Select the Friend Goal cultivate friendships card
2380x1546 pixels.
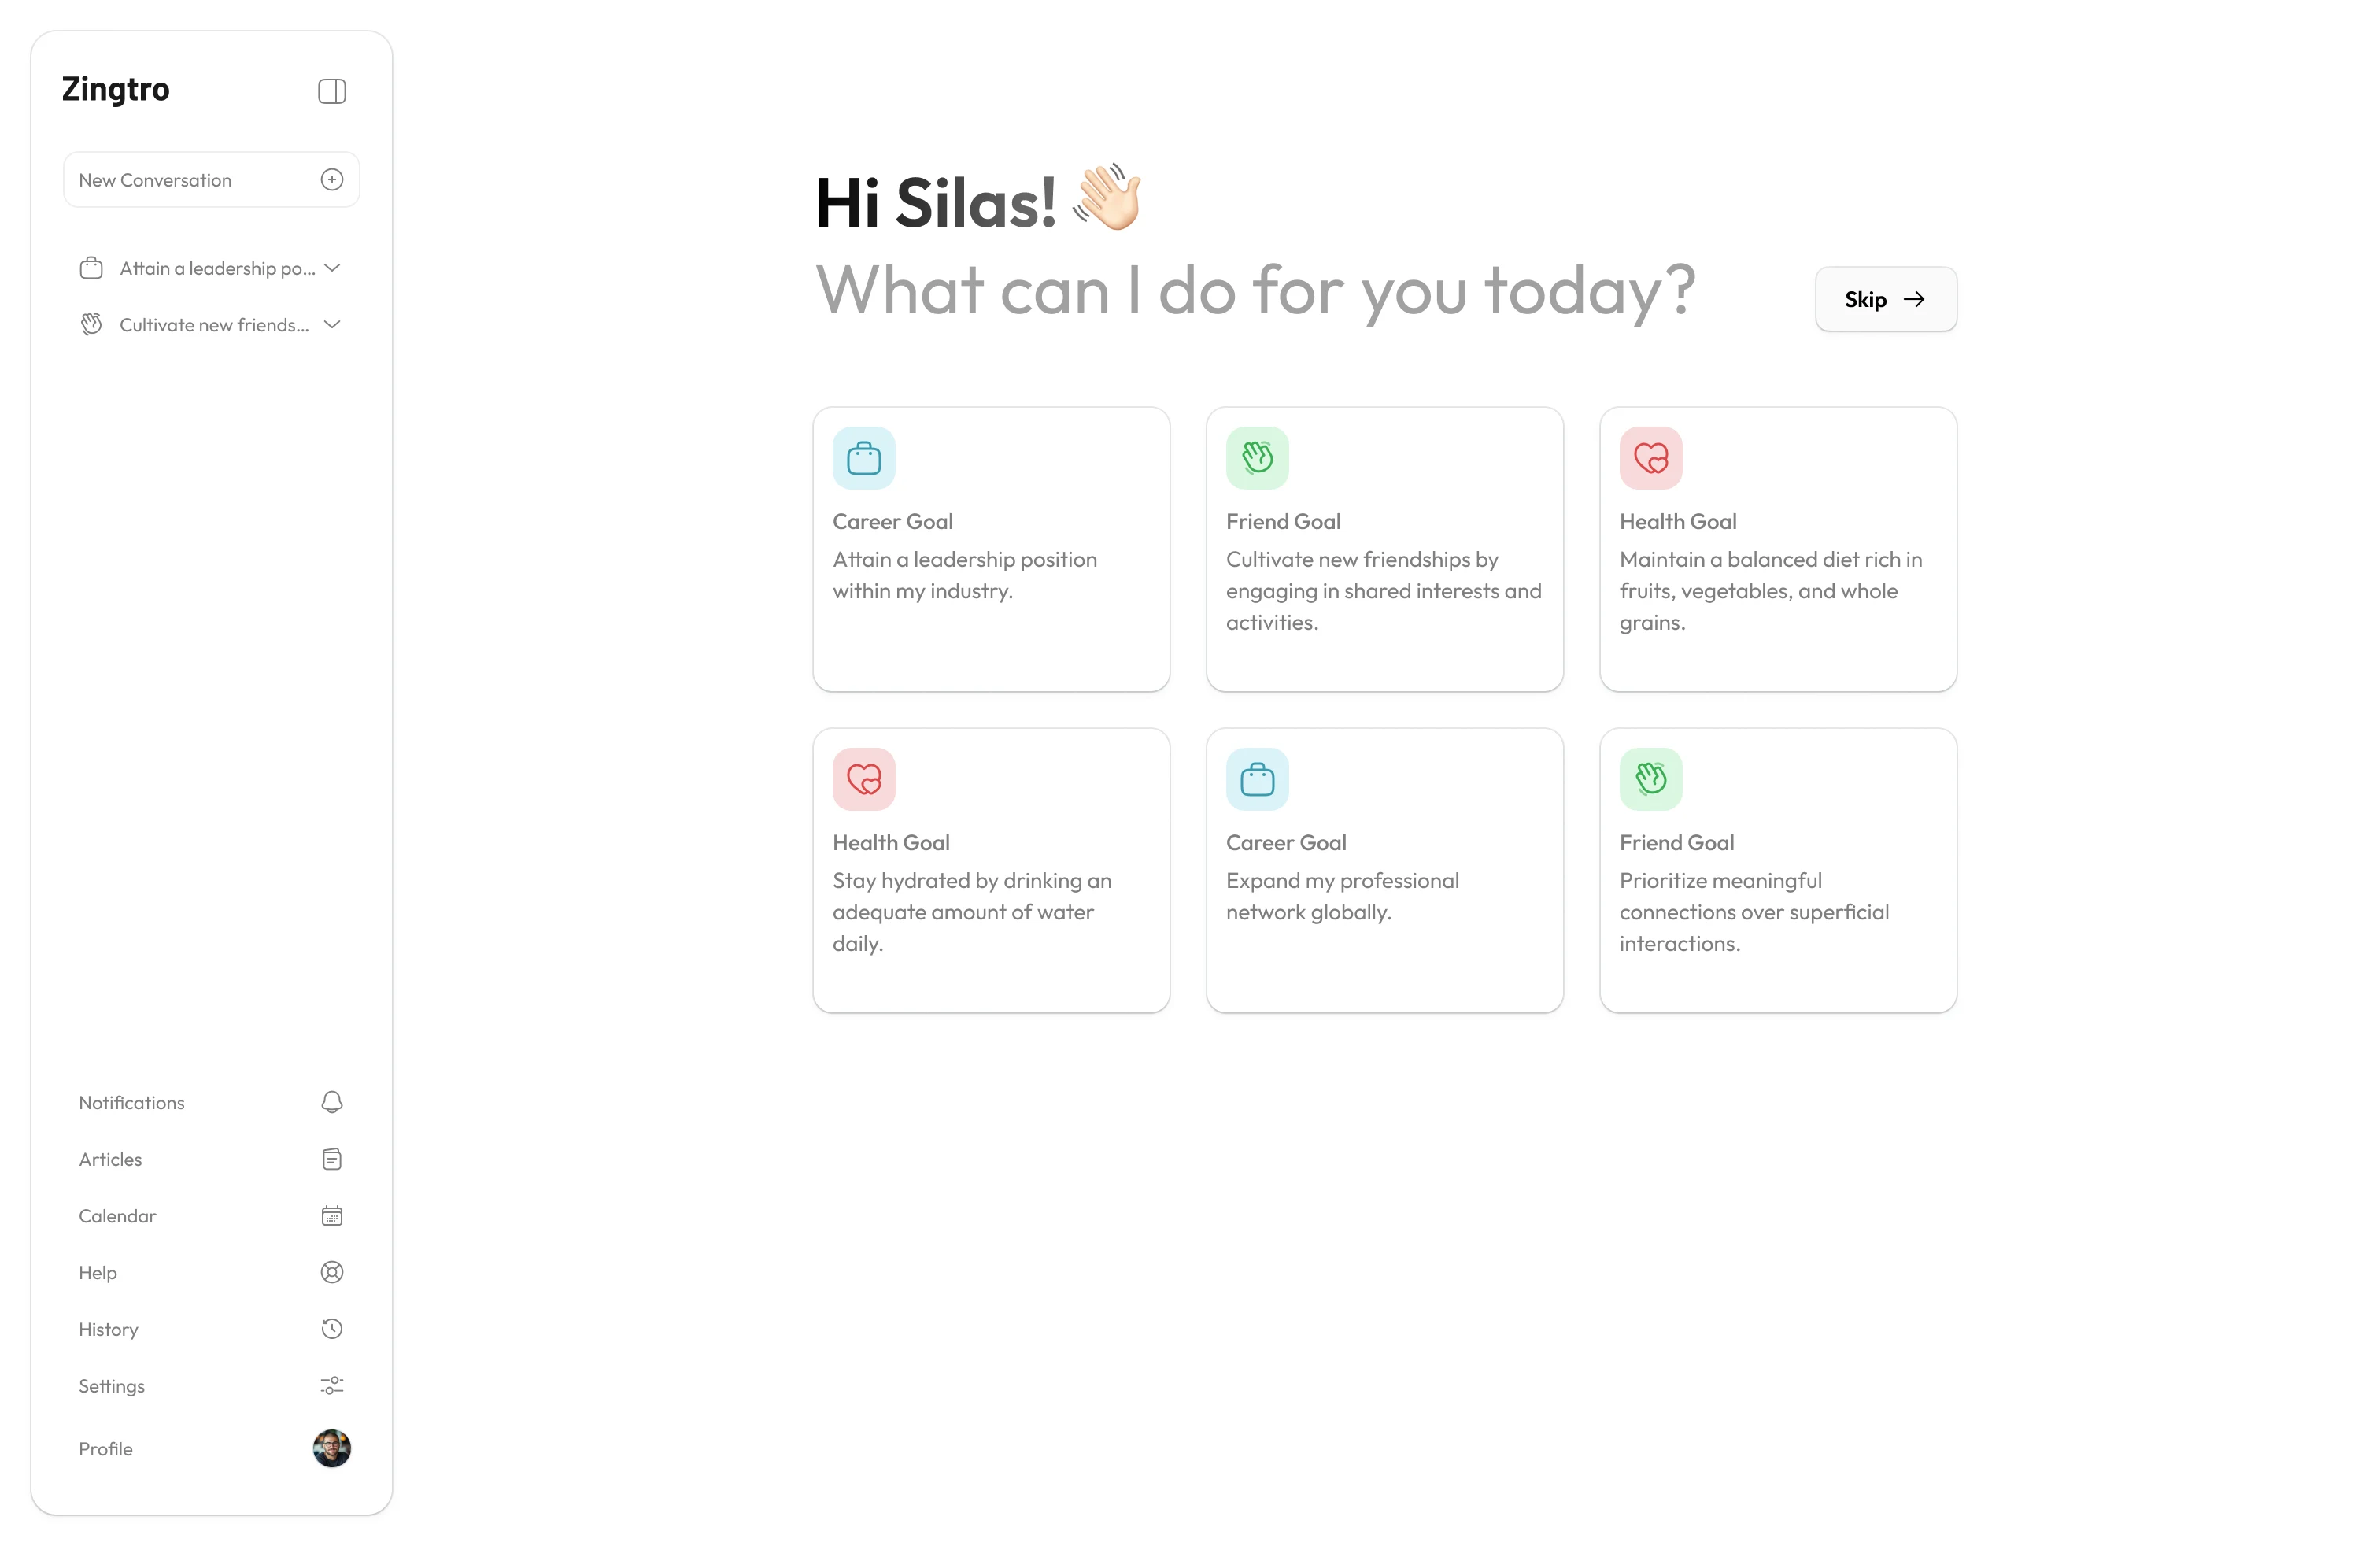1384,549
